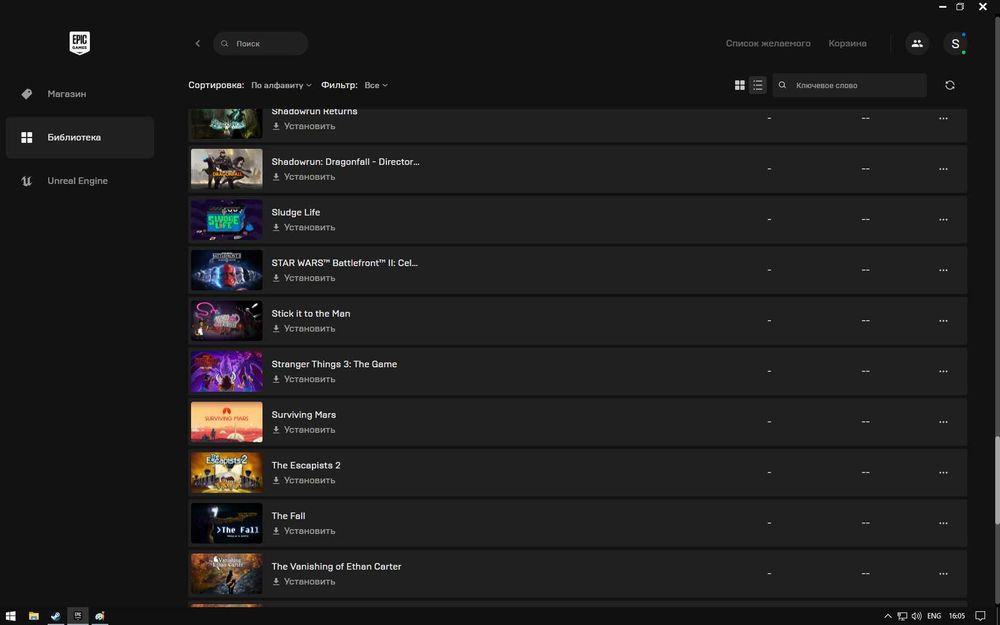Open the Windows notification center

(980, 615)
